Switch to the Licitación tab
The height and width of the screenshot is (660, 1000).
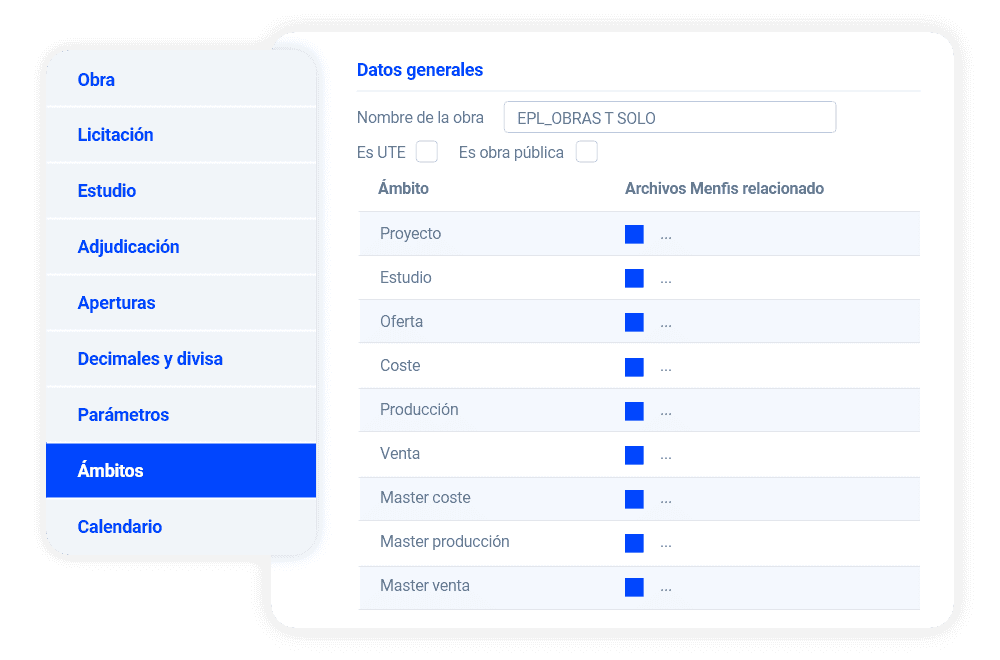point(116,135)
